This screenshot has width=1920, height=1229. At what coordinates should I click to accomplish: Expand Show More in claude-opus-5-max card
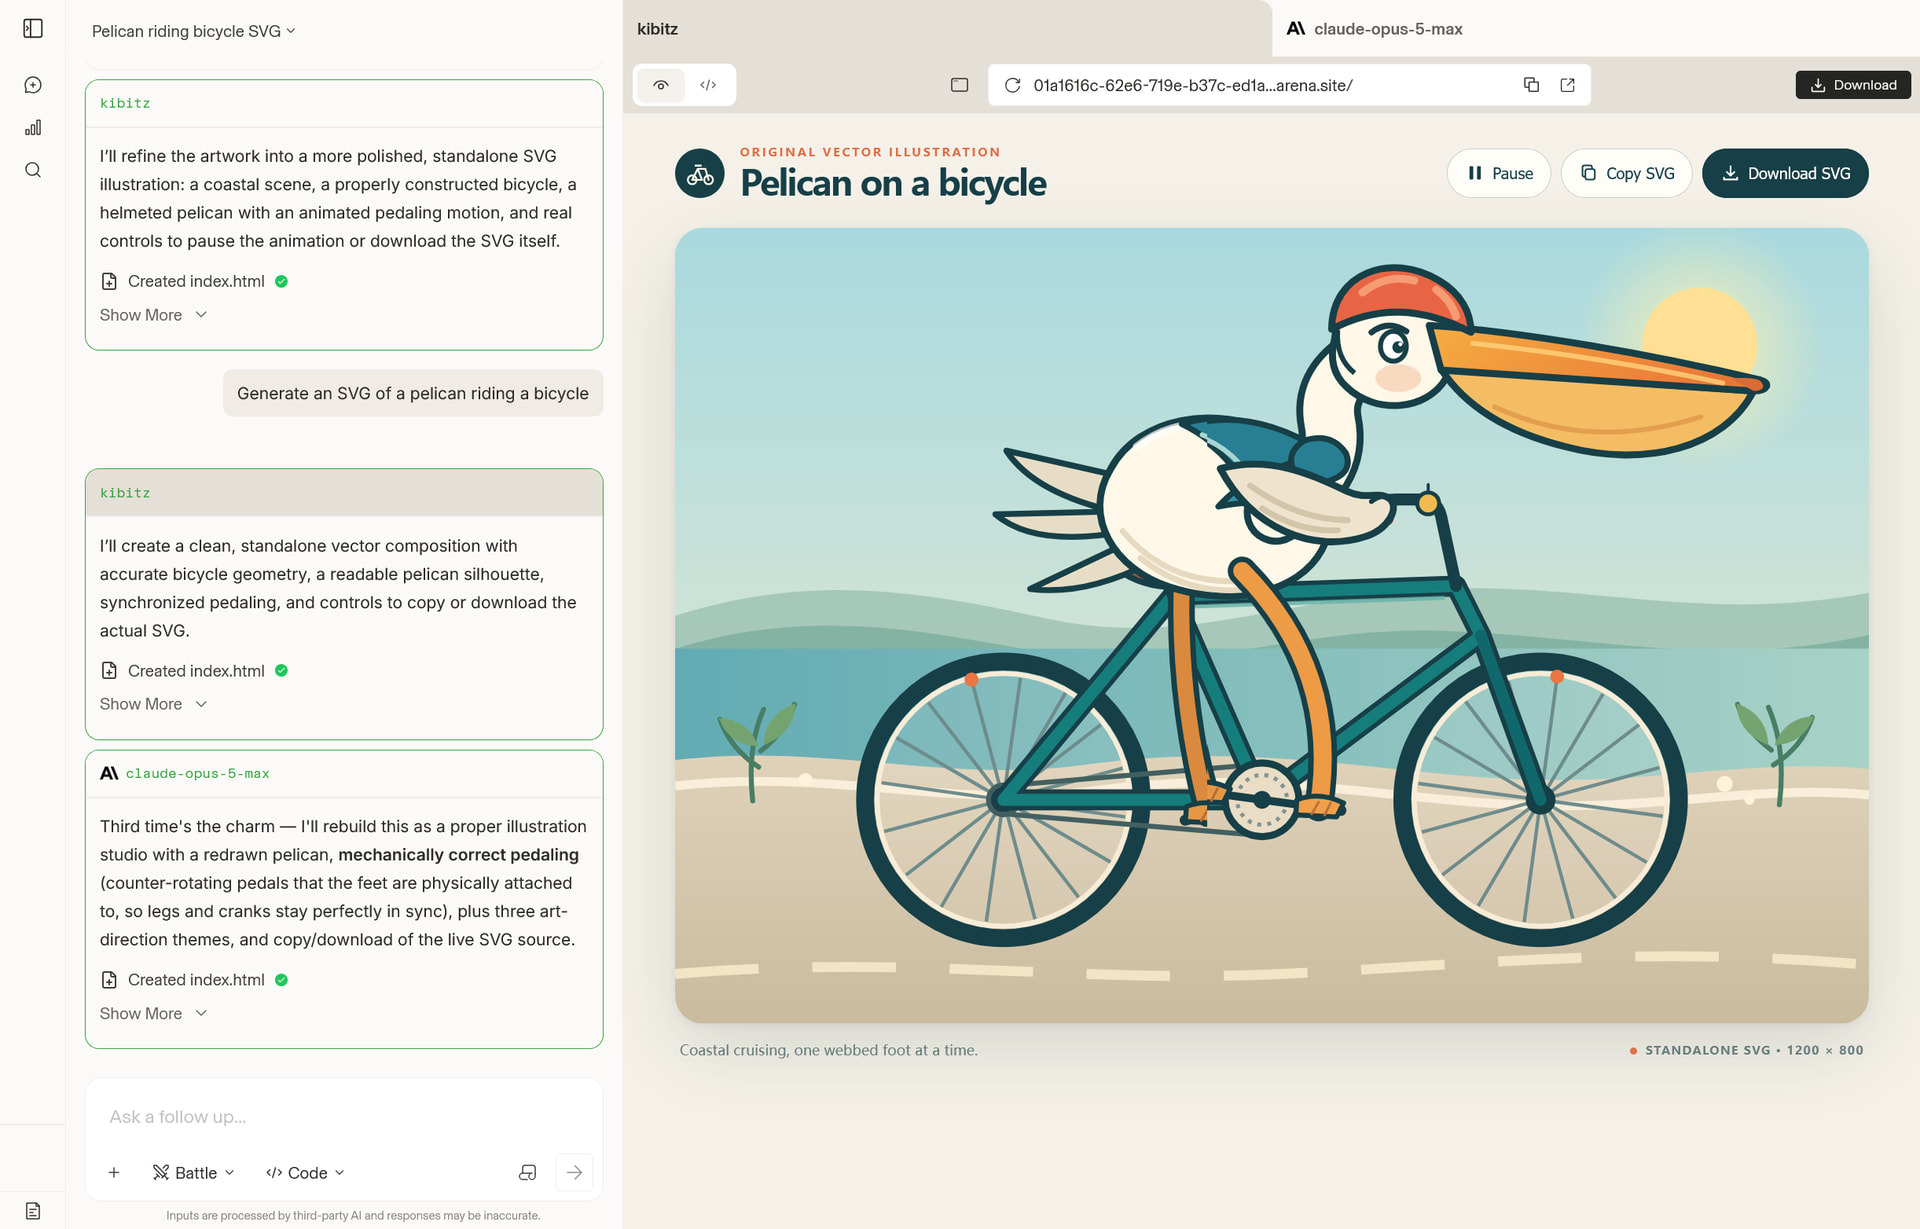click(153, 1013)
